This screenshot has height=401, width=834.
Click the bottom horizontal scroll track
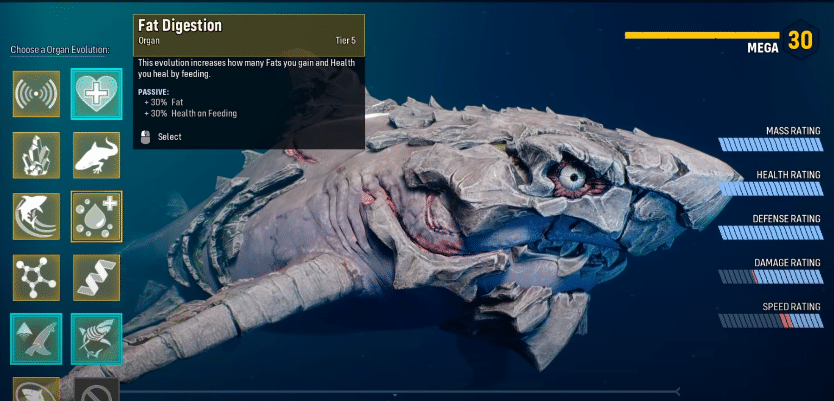click(399, 392)
